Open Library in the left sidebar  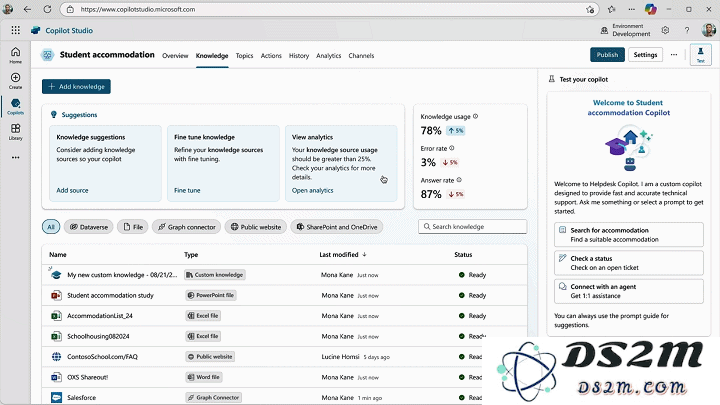pyautogui.click(x=16, y=132)
